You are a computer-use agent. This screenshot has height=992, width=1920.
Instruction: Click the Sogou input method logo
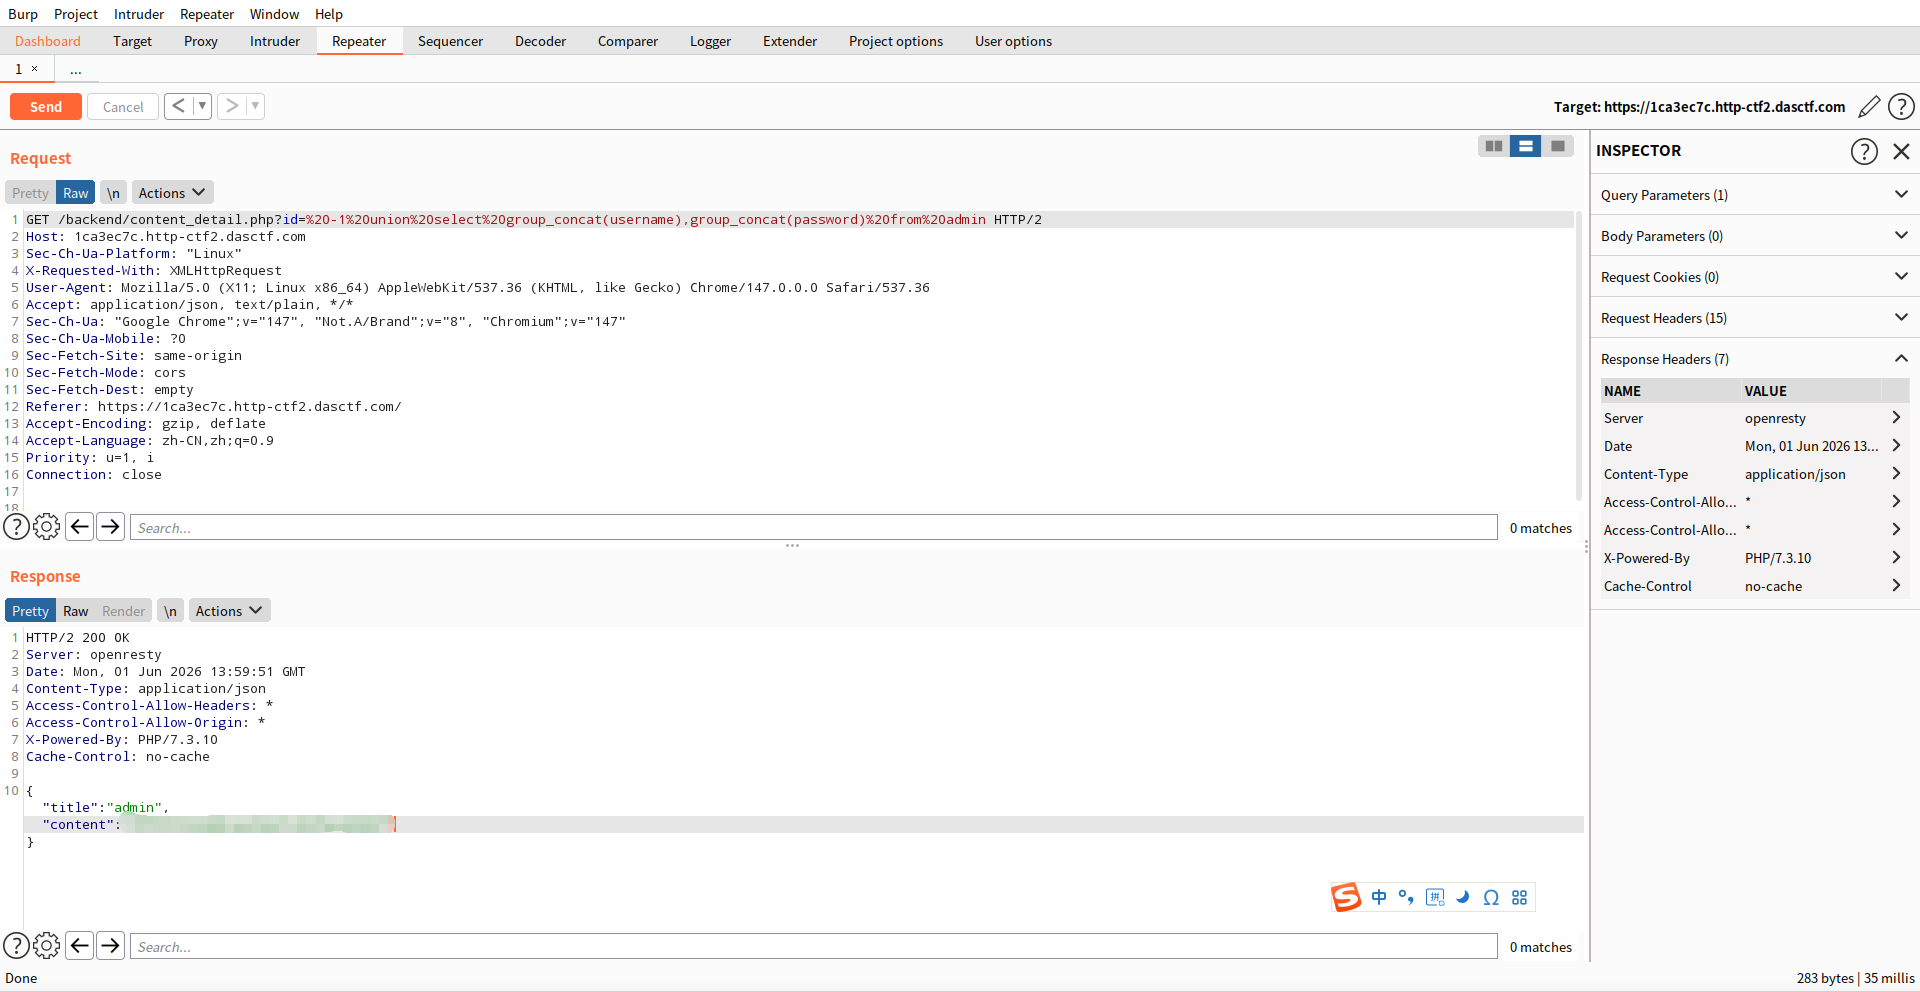(x=1346, y=897)
